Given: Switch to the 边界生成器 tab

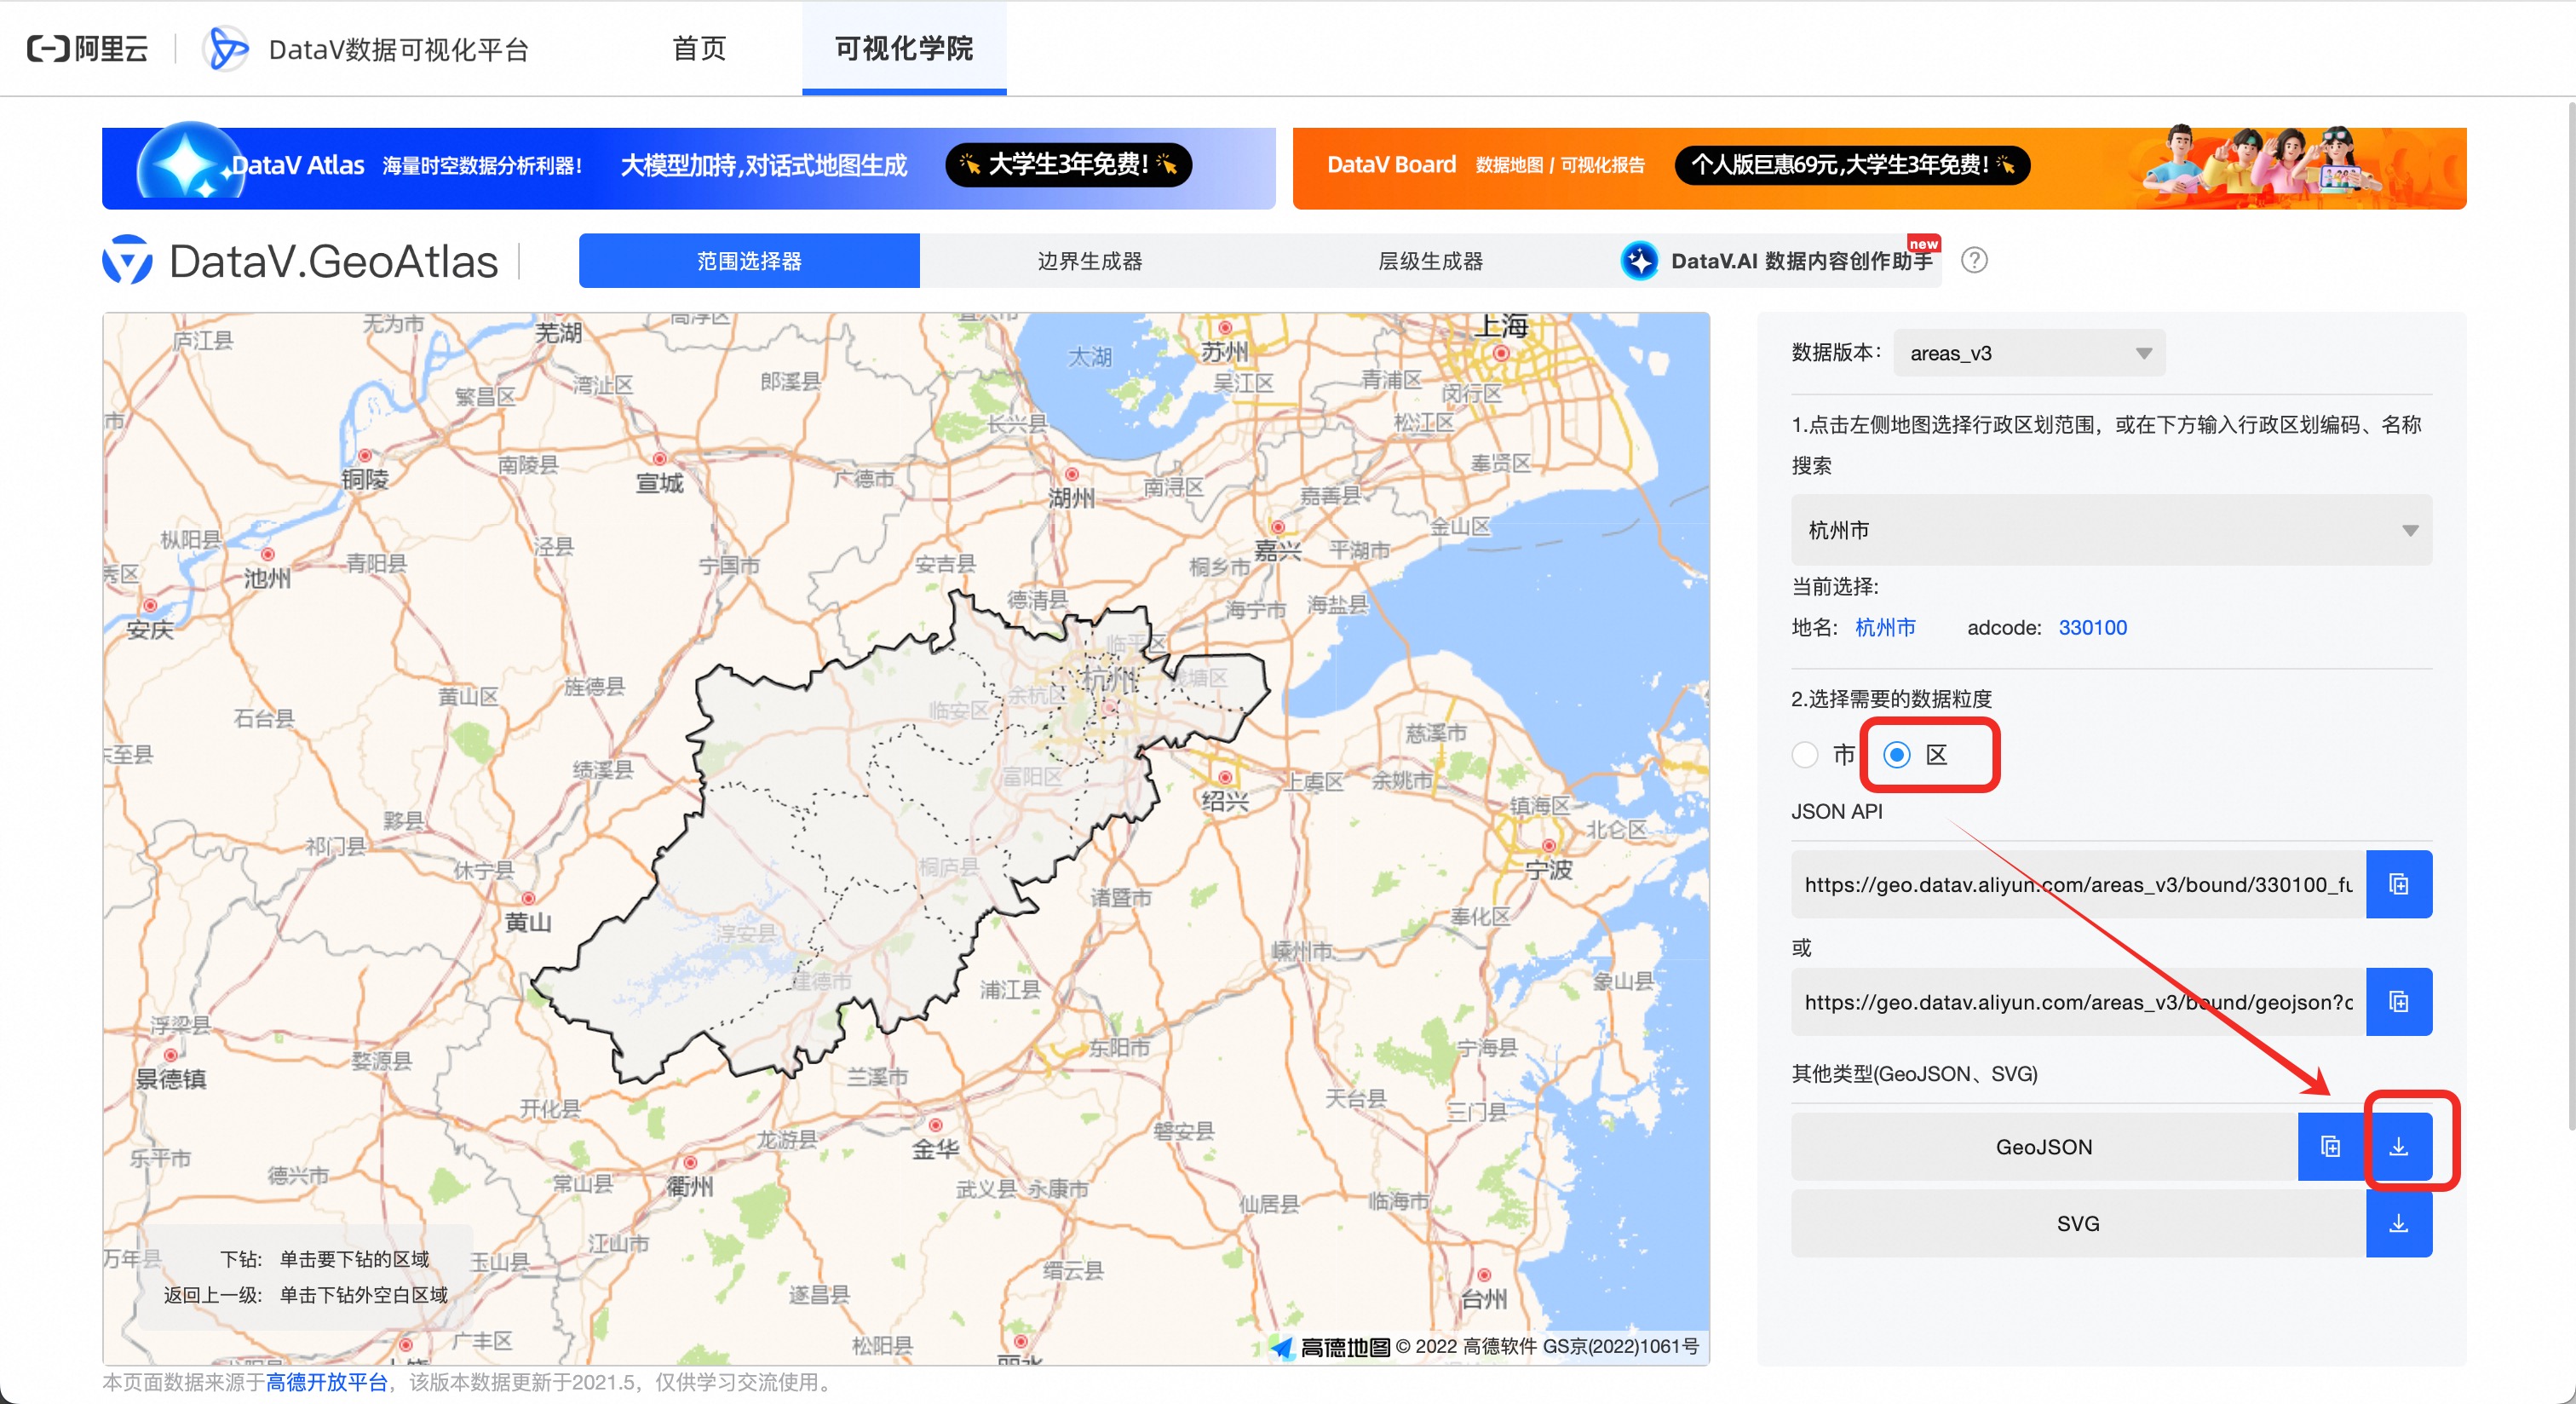Looking at the screenshot, I should 1089,261.
